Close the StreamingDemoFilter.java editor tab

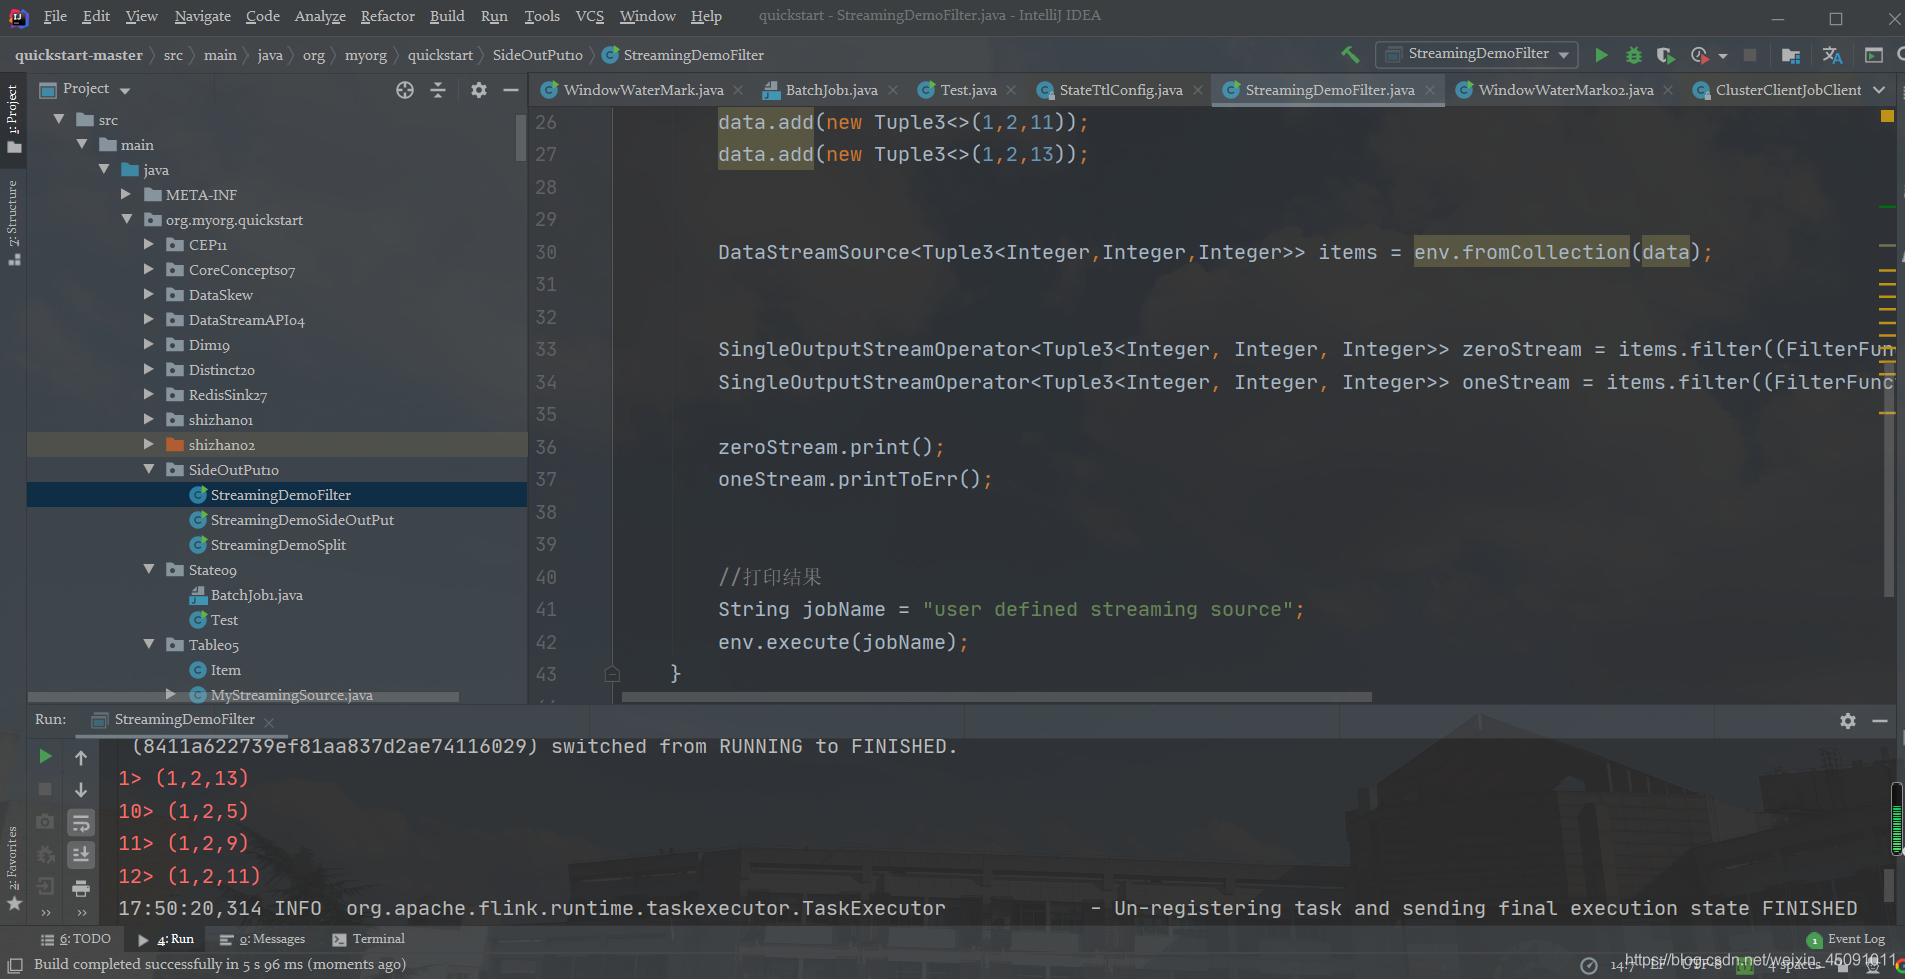tap(1430, 90)
